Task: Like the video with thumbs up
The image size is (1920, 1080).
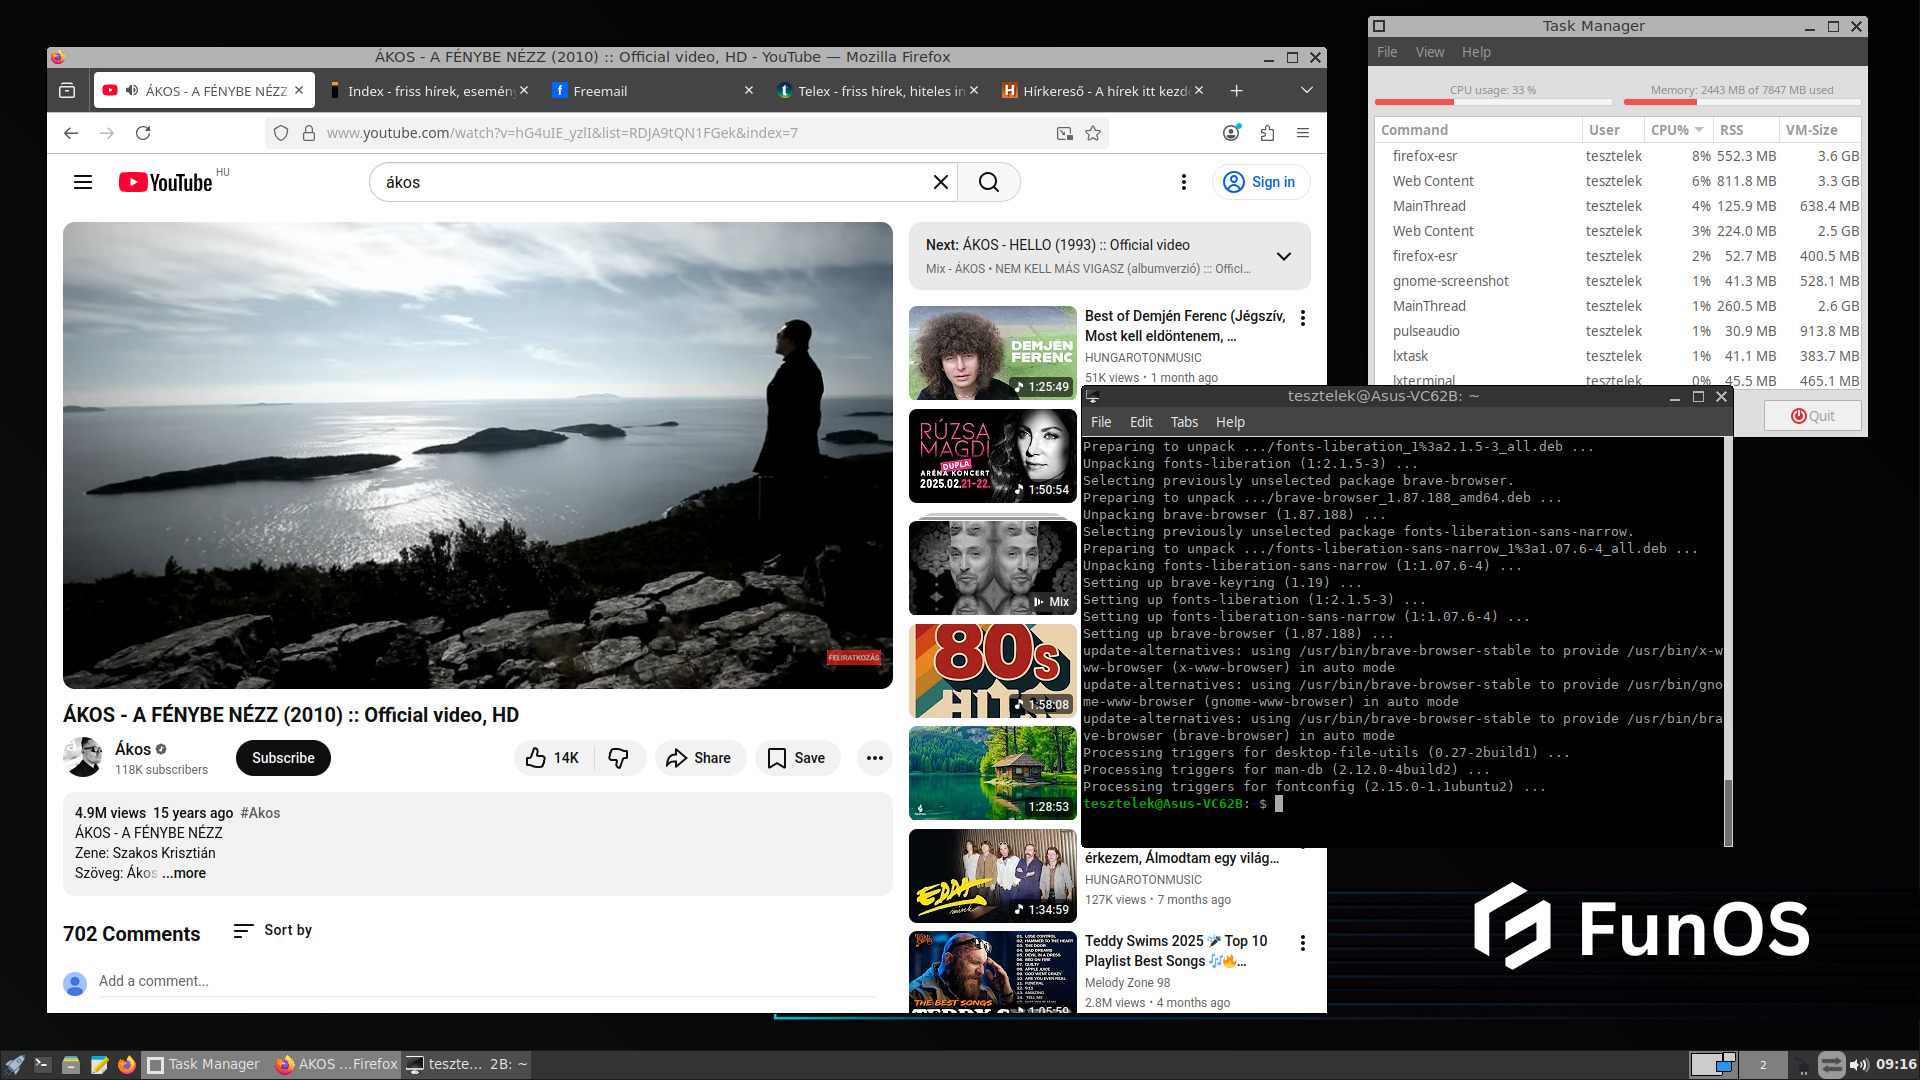Action: click(537, 758)
